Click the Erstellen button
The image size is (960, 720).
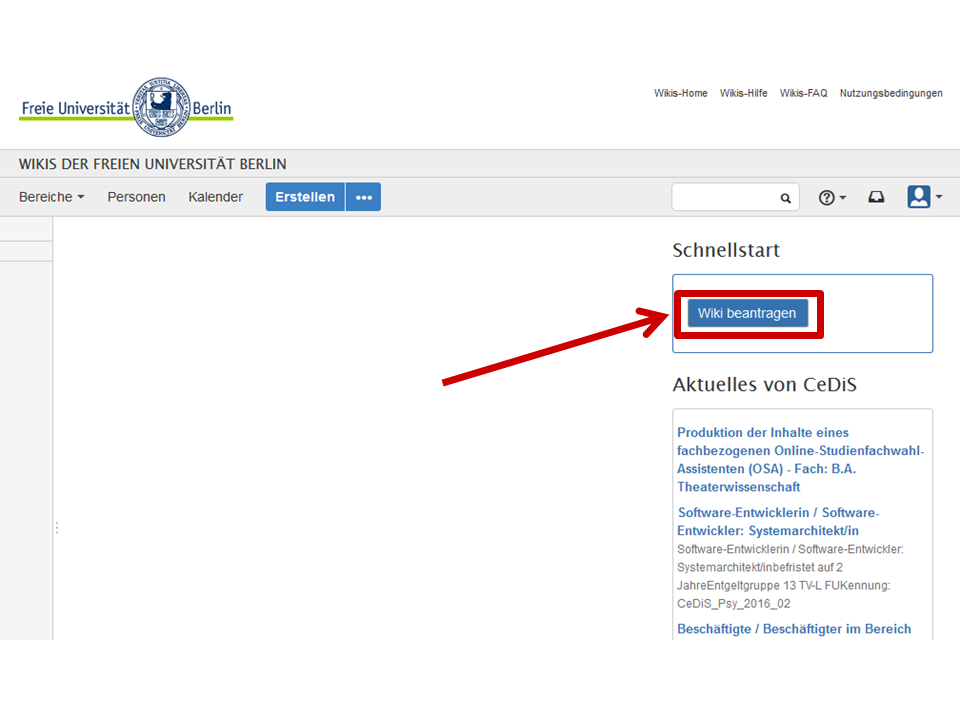tap(306, 197)
